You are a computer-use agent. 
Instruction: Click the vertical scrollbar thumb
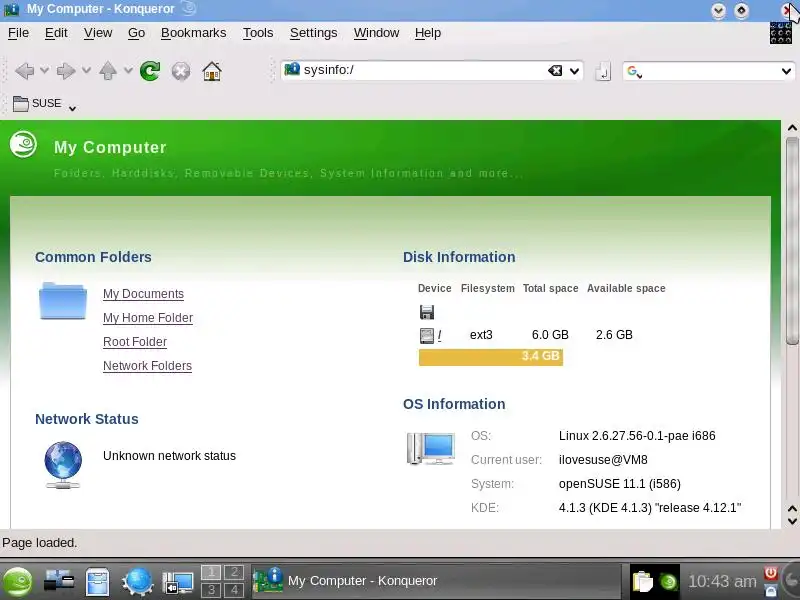tap(792, 241)
